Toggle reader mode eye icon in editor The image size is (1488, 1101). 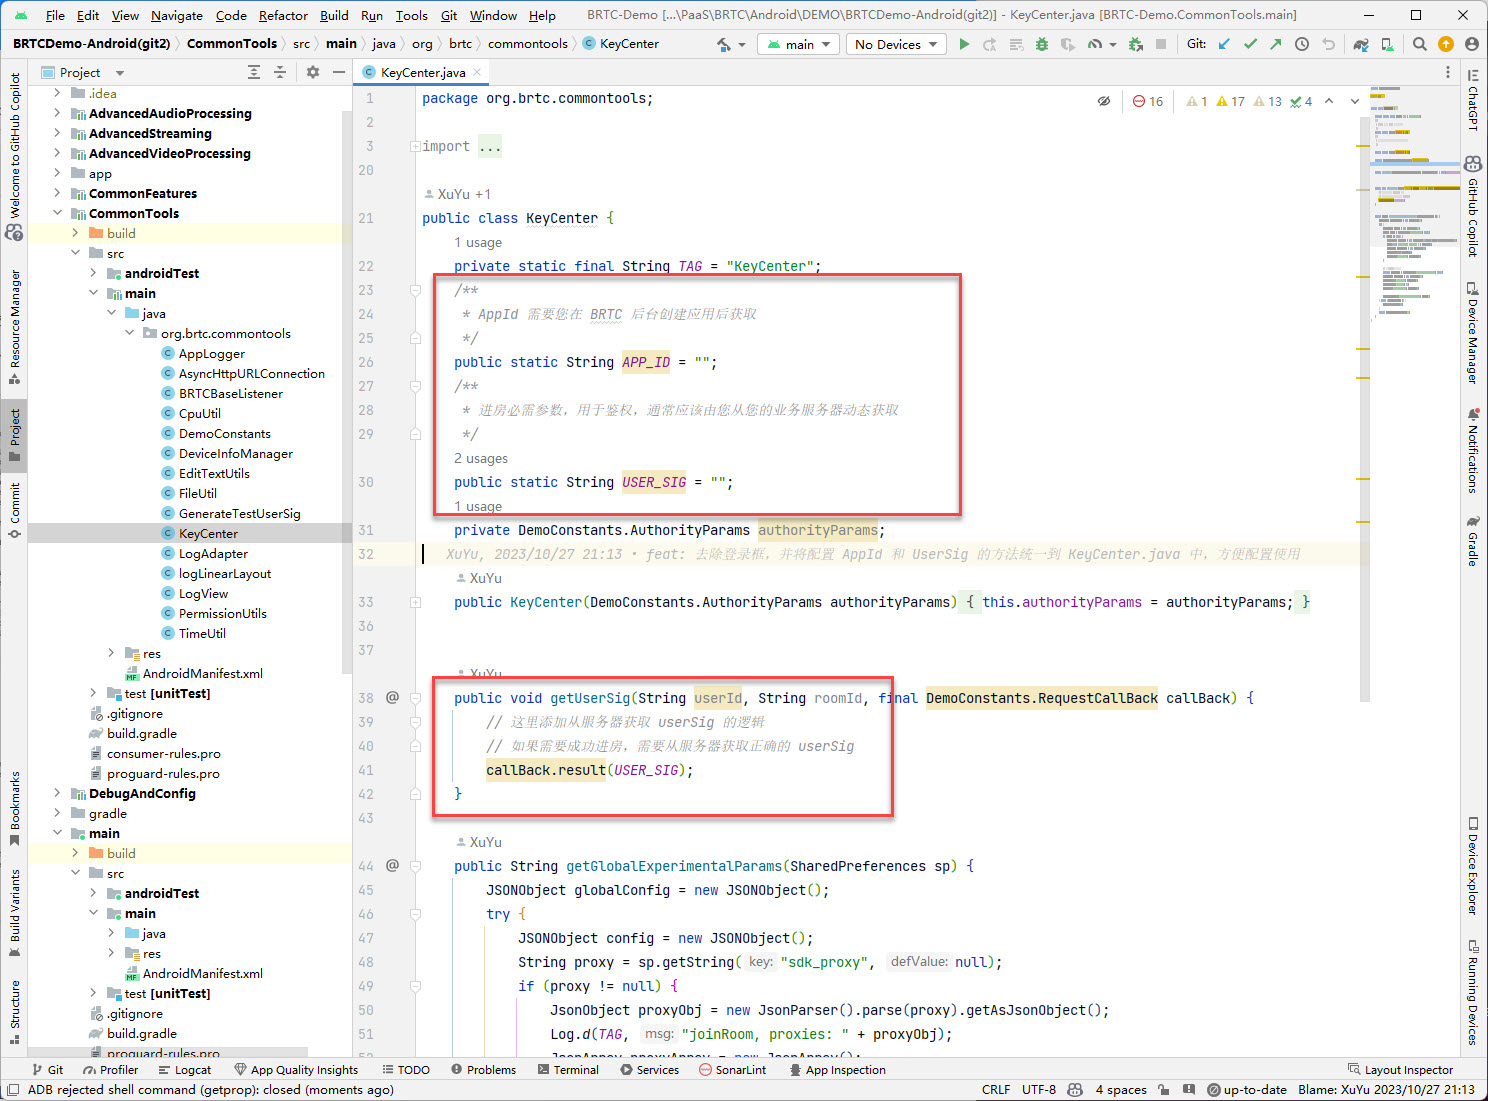1104,101
